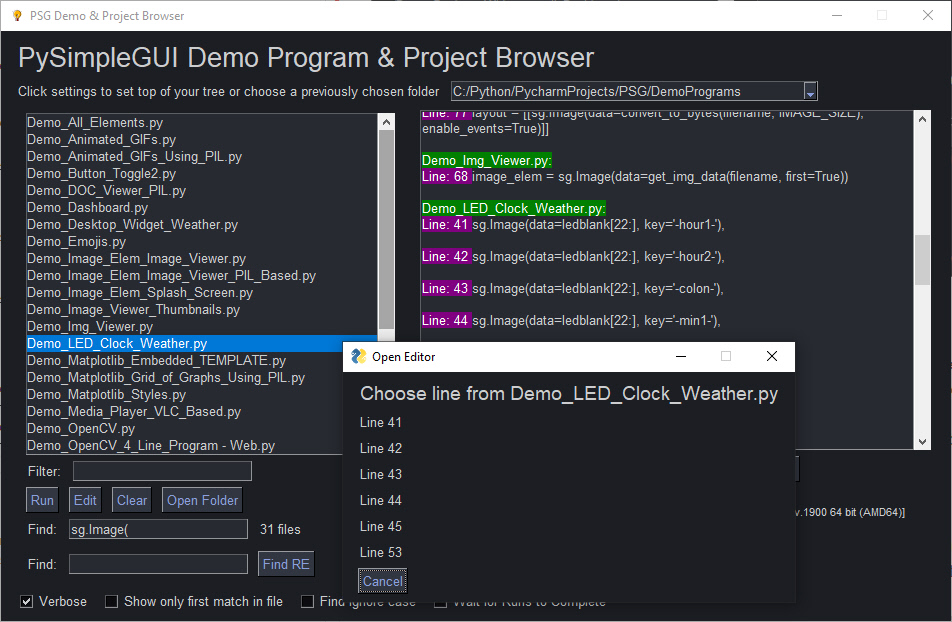Screen dimensions: 952x622
Task: Choose Line 44 in Open Editor dialog
Action: [381, 500]
